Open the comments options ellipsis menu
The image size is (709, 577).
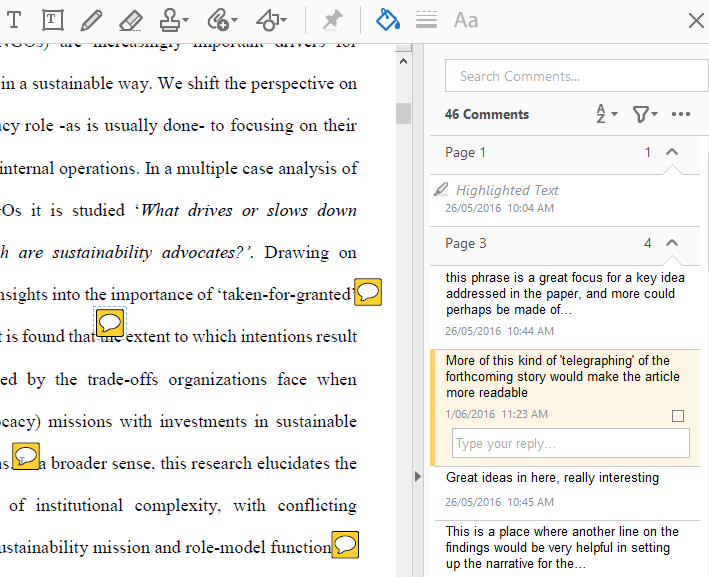click(x=681, y=114)
